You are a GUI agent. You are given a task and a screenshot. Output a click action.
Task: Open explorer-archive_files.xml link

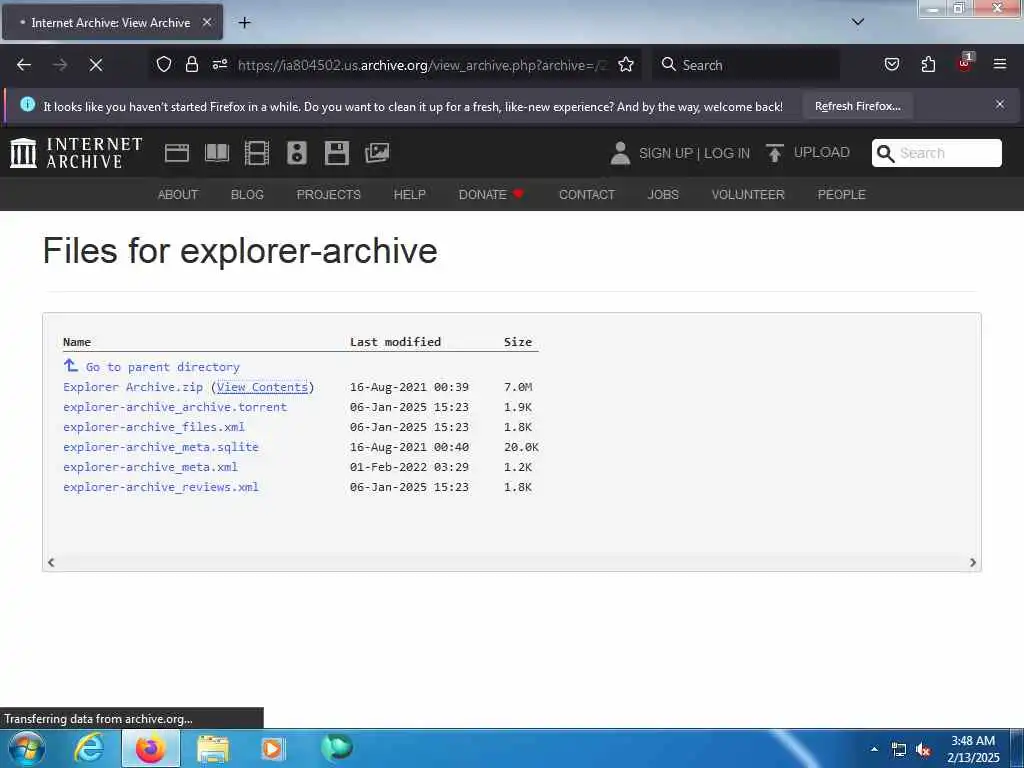pos(153,427)
